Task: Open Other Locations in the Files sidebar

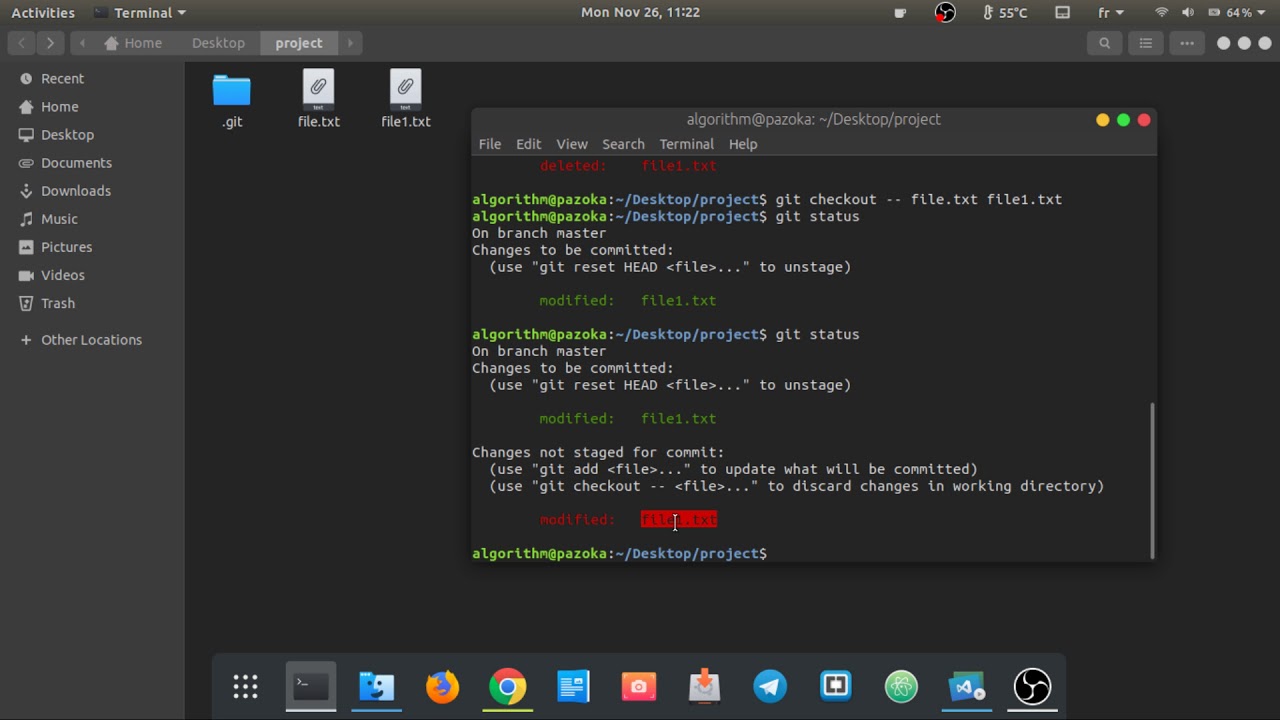Action: click(x=92, y=339)
